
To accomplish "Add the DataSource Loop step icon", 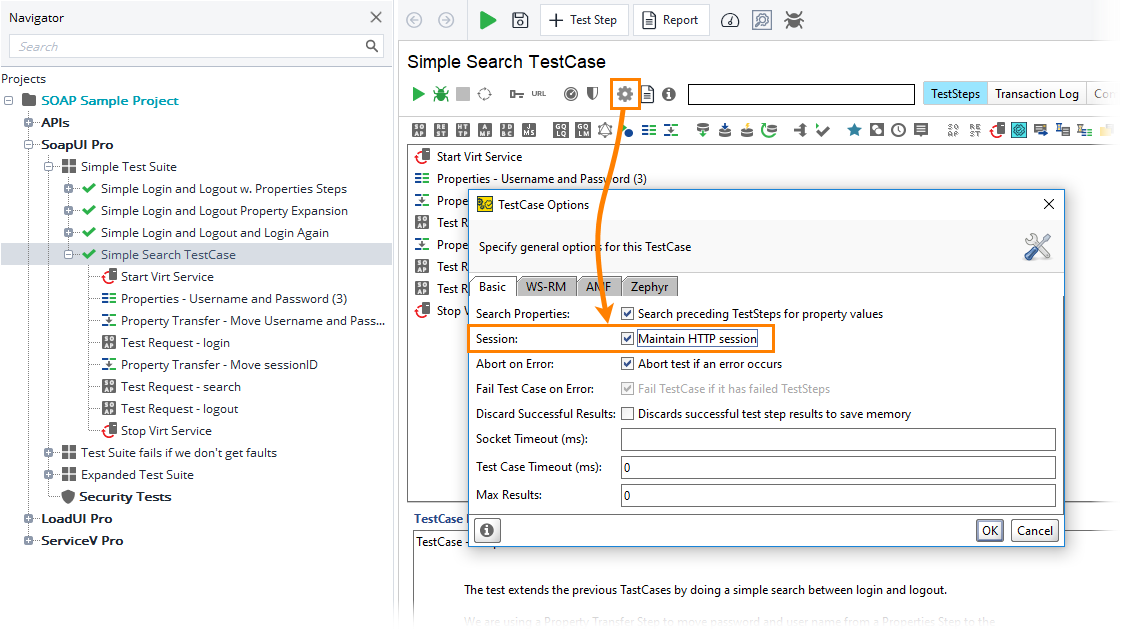I will [769, 130].
